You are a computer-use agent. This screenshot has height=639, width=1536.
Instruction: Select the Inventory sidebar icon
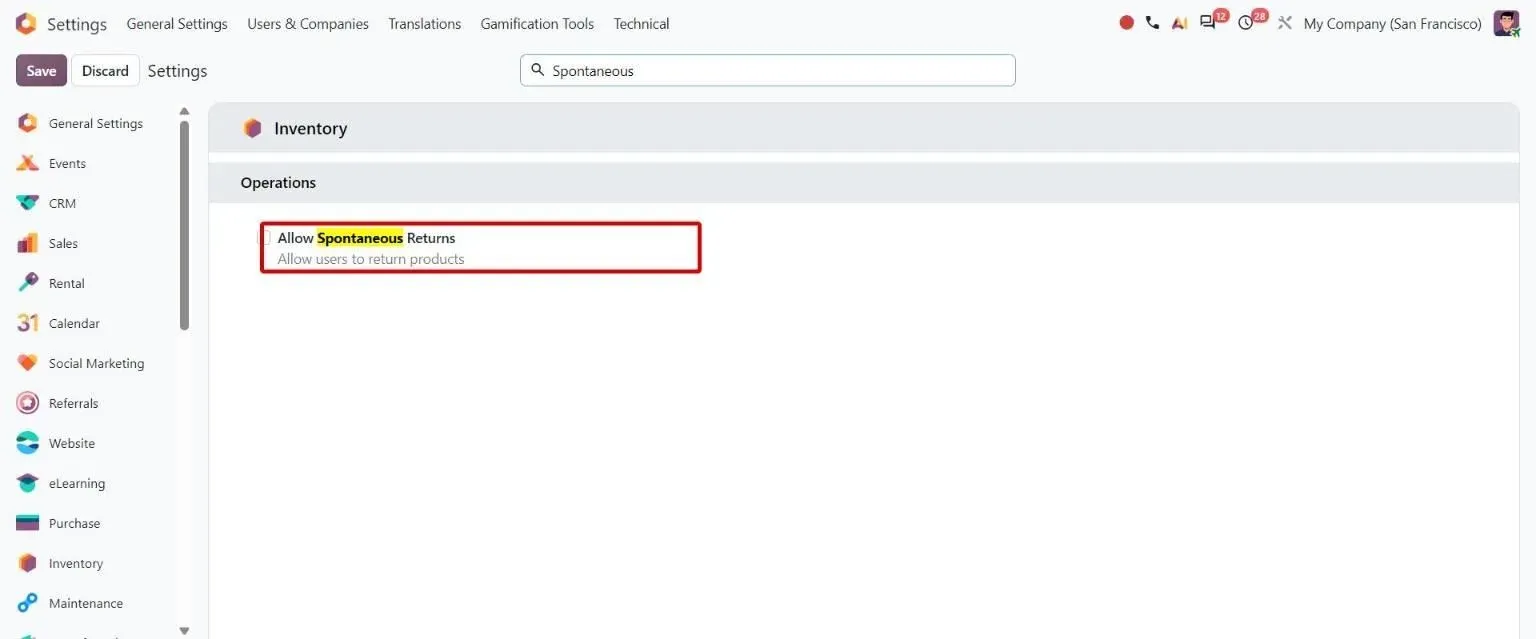28,563
